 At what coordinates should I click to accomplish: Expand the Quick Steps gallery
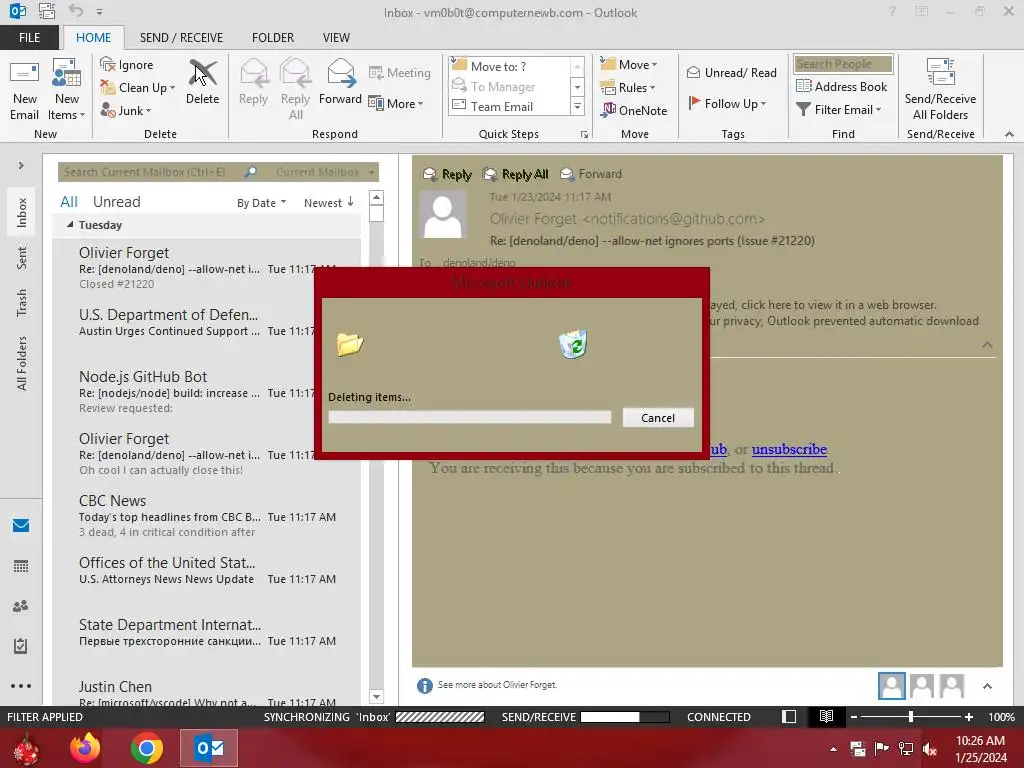tap(577, 106)
